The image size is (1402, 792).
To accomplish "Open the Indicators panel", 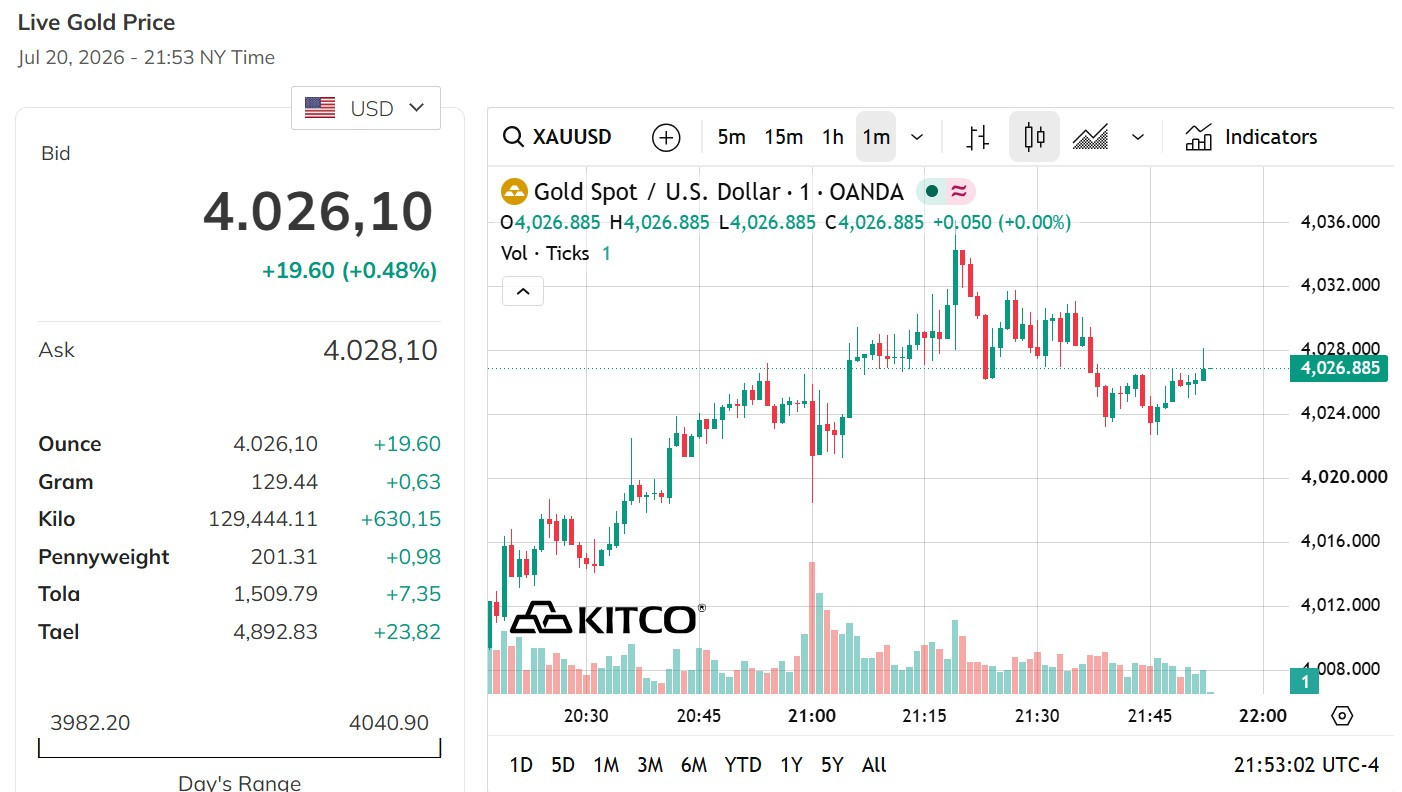I will [1252, 137].
